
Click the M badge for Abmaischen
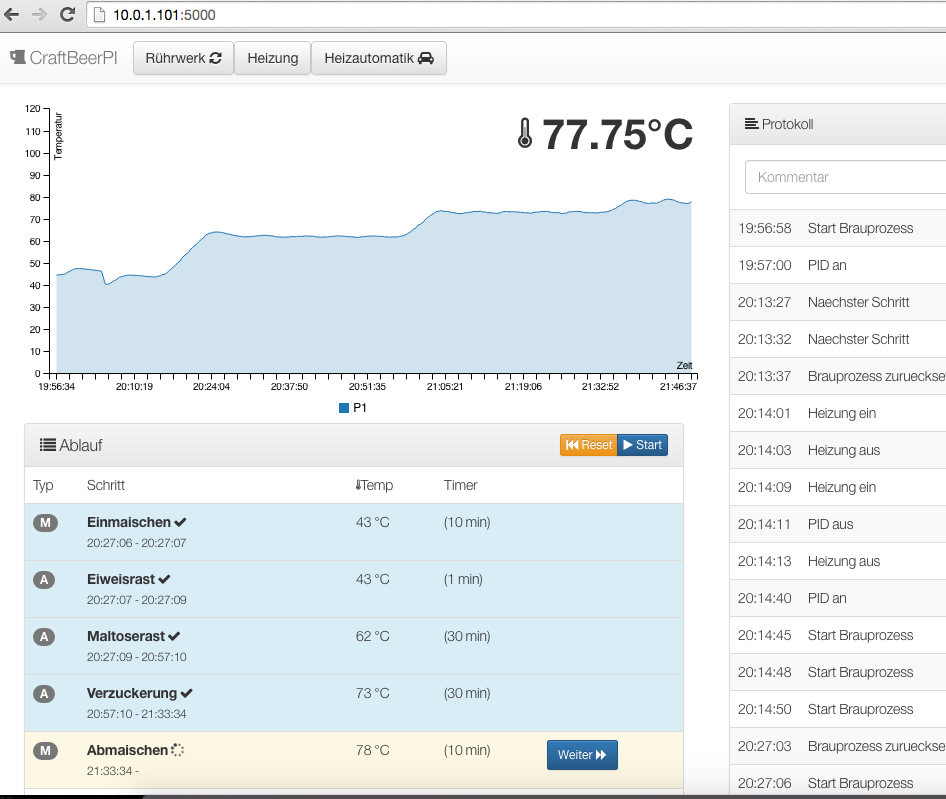tap(45, 751)
